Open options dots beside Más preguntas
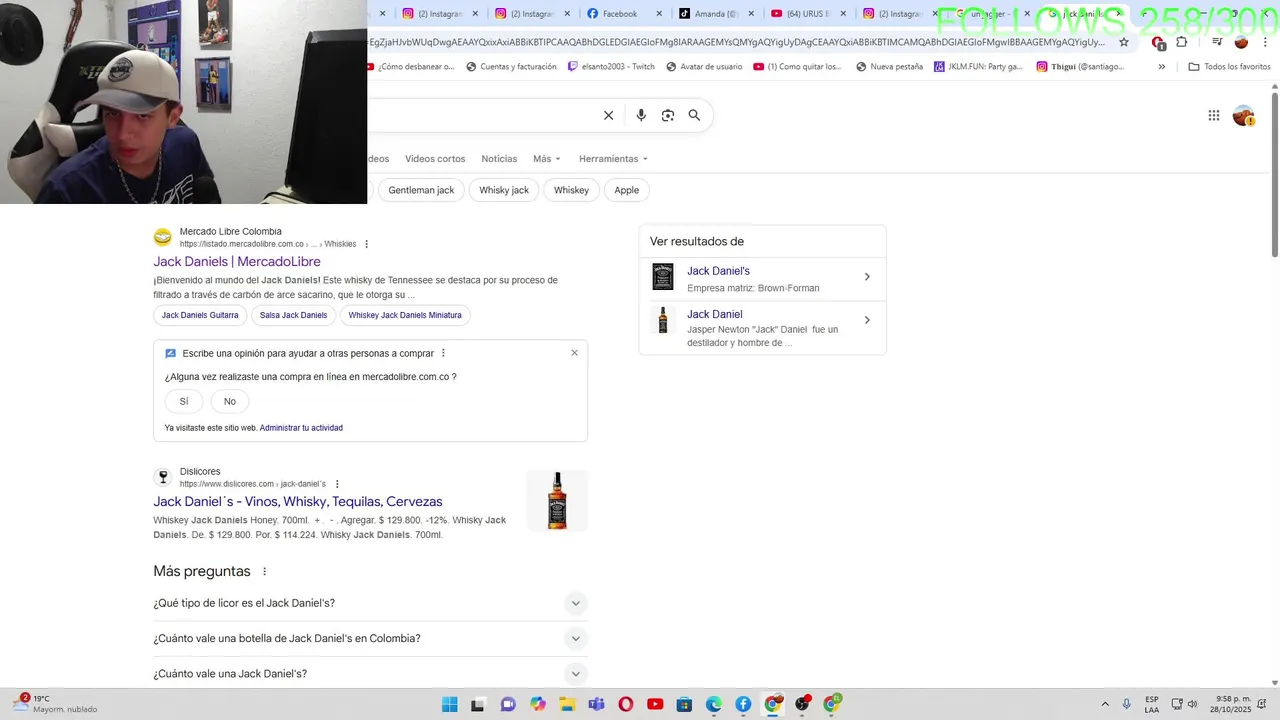 [265, 572]
